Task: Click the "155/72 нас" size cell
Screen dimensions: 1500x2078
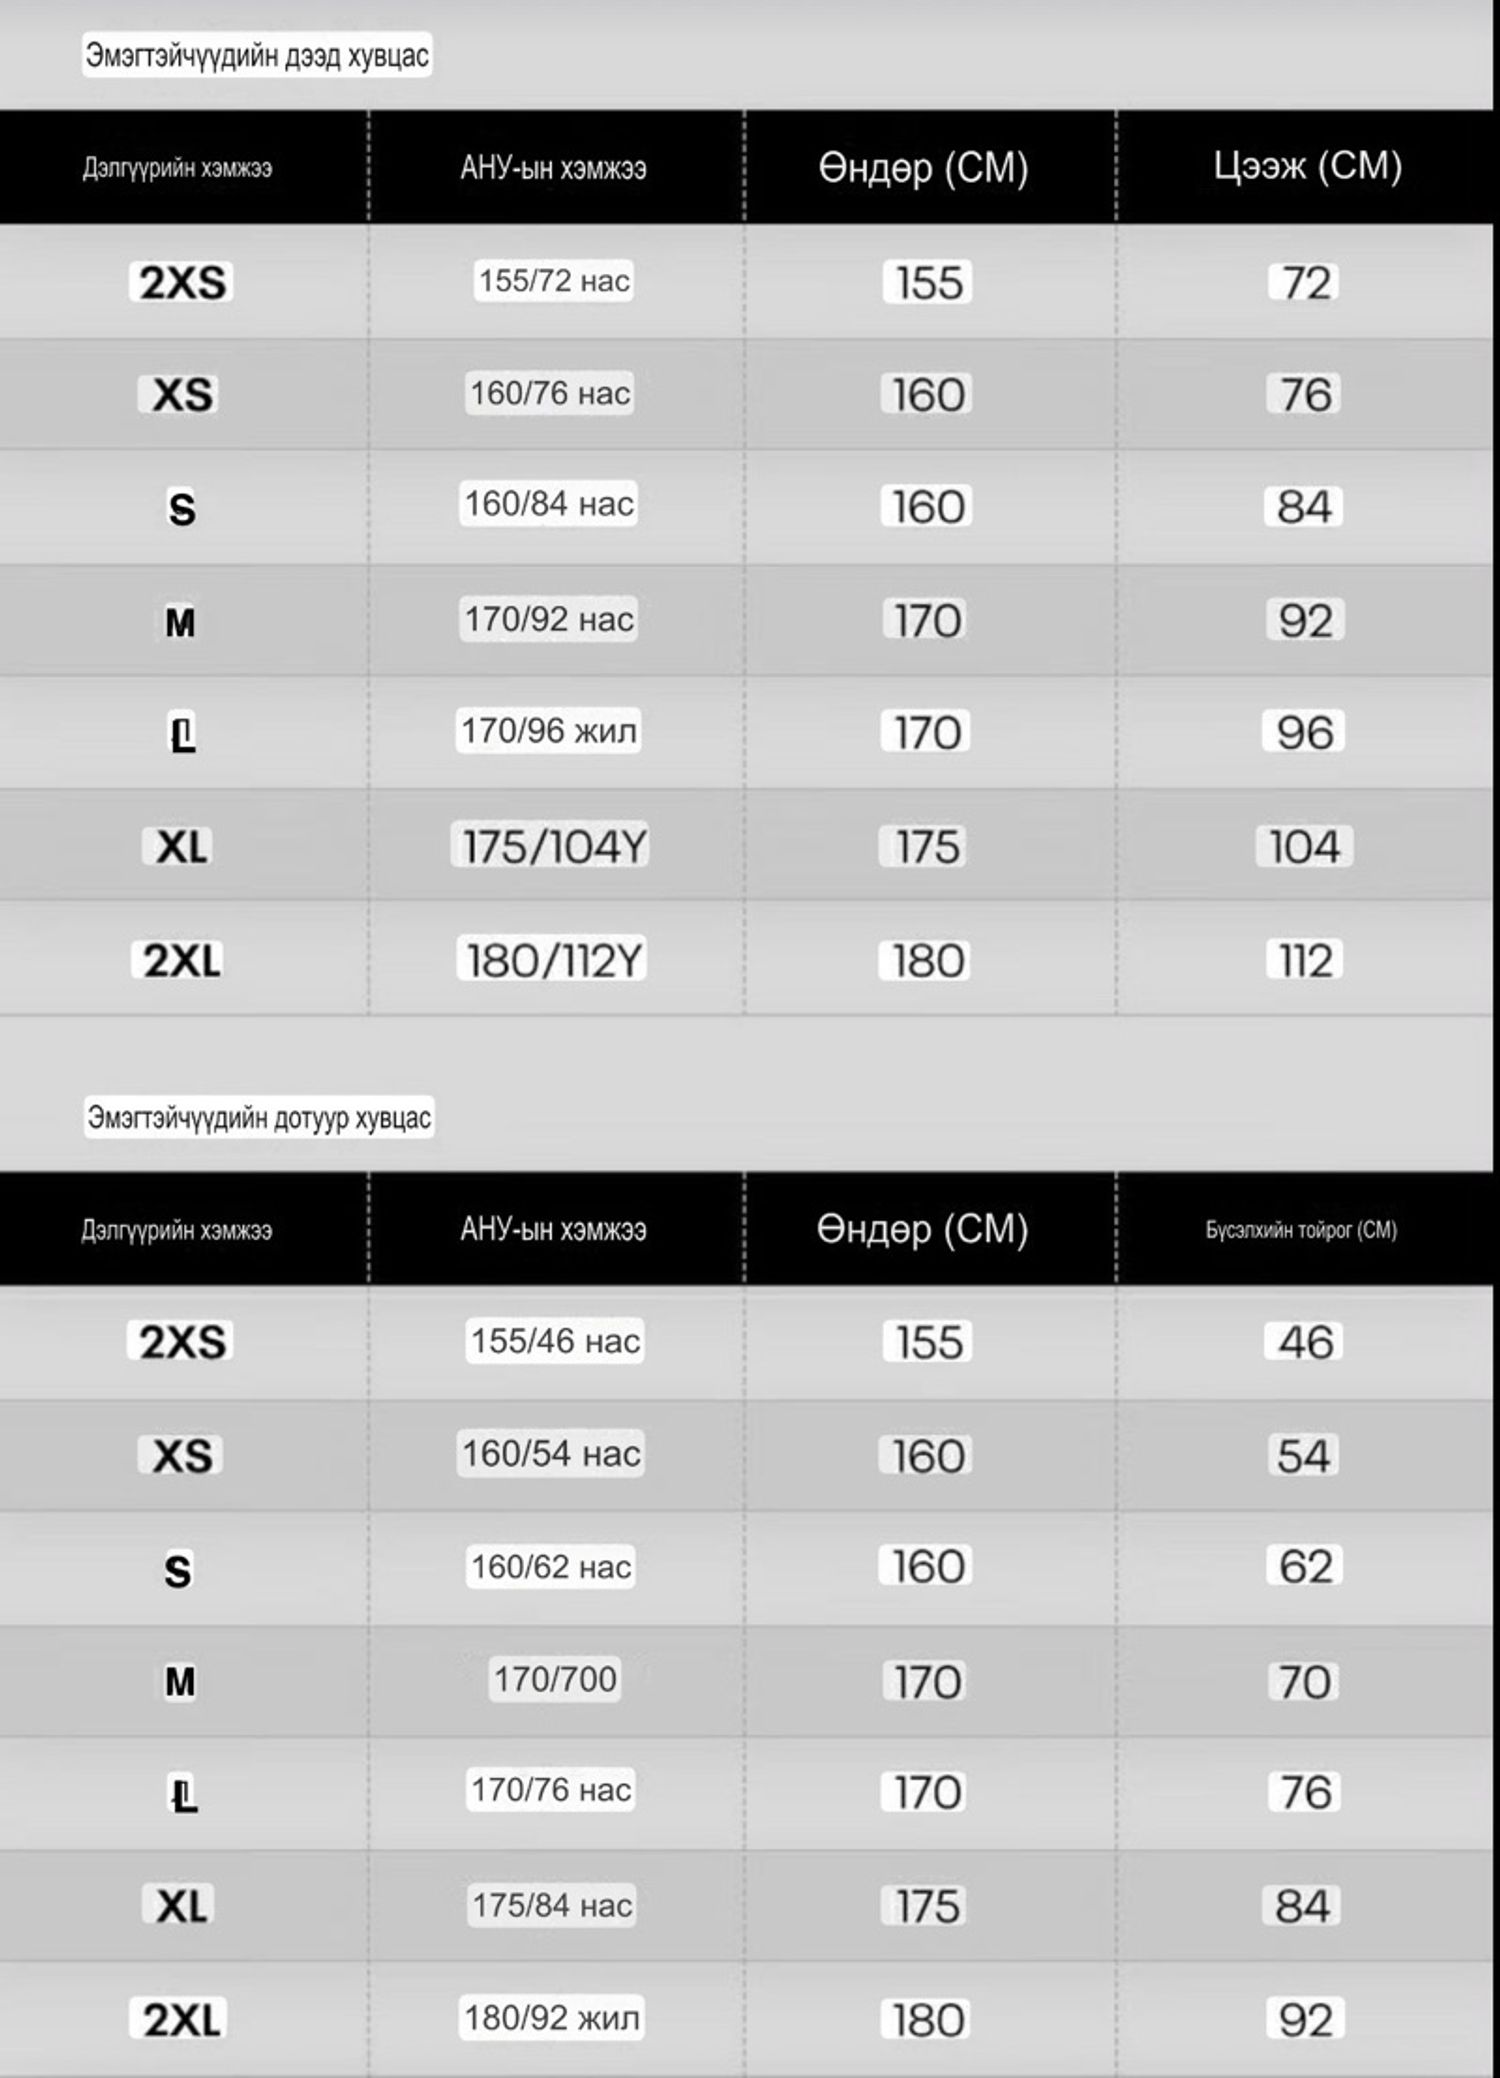Action: coord(554,281)
